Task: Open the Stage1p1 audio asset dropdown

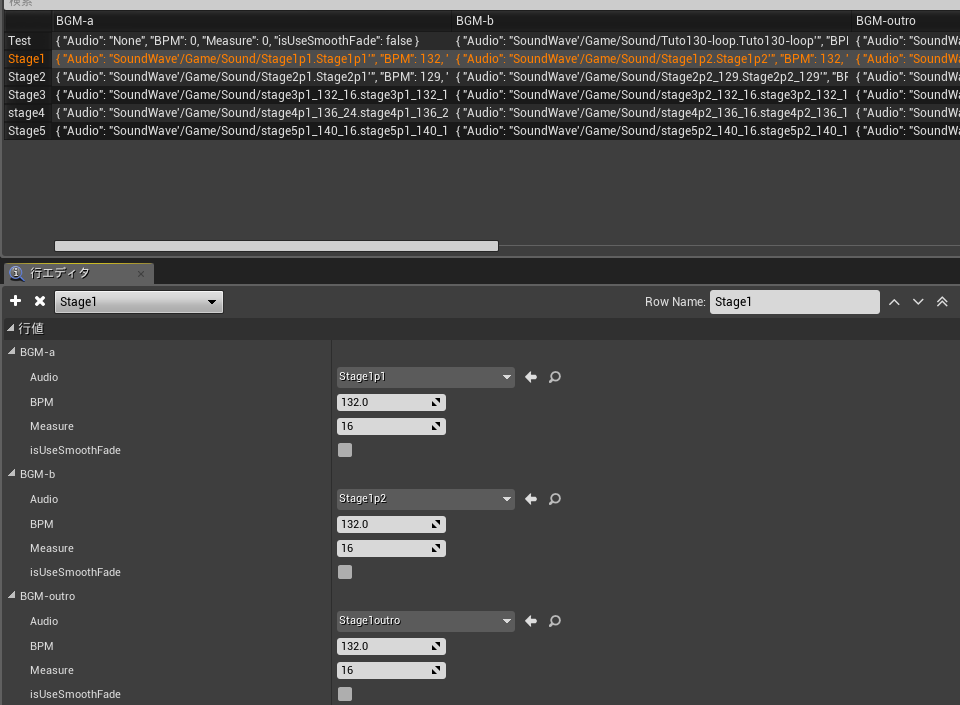Action: click(x=426, y=377)
